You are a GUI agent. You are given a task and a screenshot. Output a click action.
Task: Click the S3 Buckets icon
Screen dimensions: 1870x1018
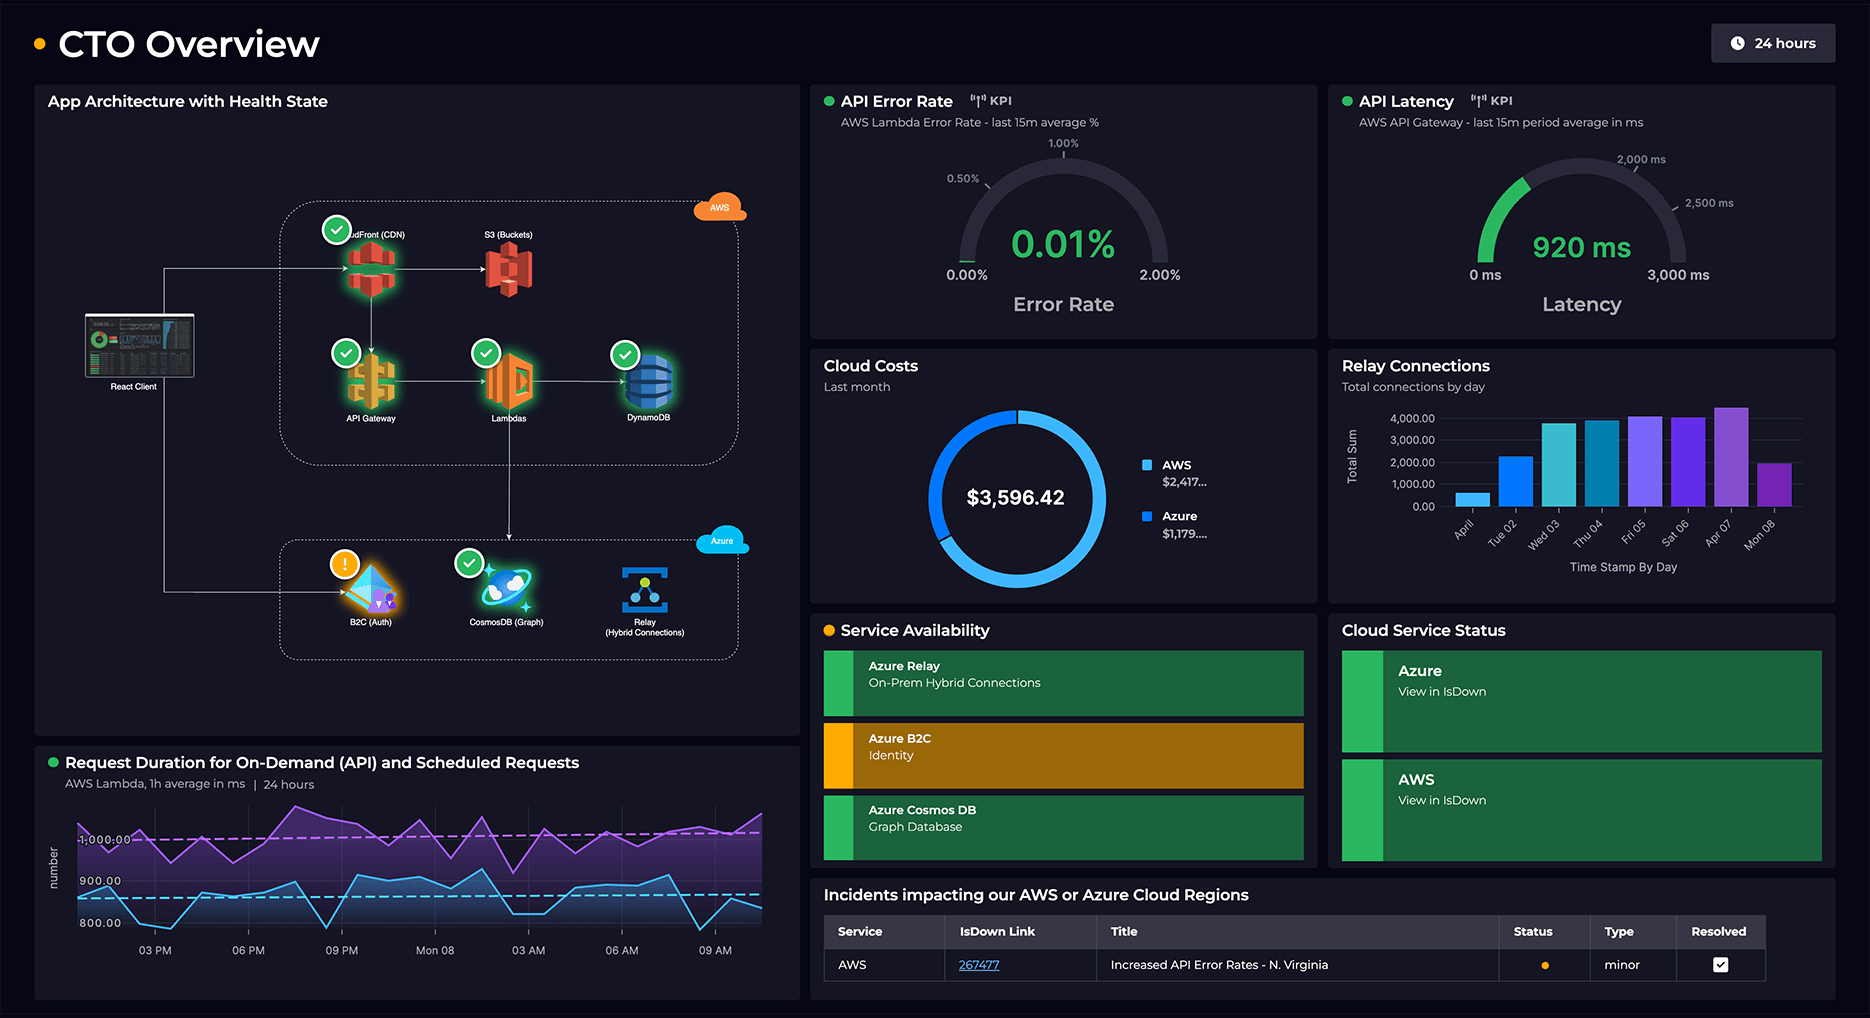point(508,270)
